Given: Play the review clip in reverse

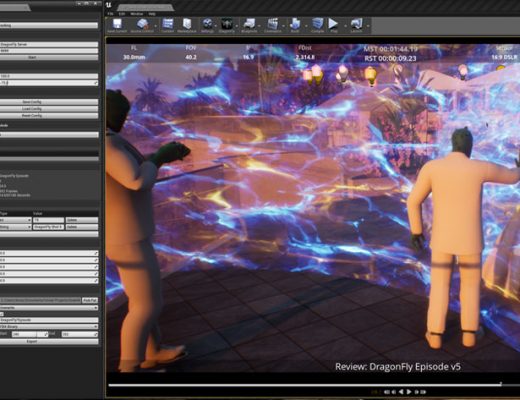Looking at the screenshot, I should 401,392.
